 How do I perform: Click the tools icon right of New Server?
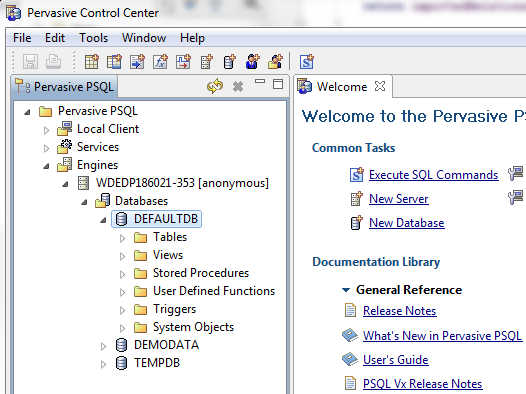pos(516,198)
